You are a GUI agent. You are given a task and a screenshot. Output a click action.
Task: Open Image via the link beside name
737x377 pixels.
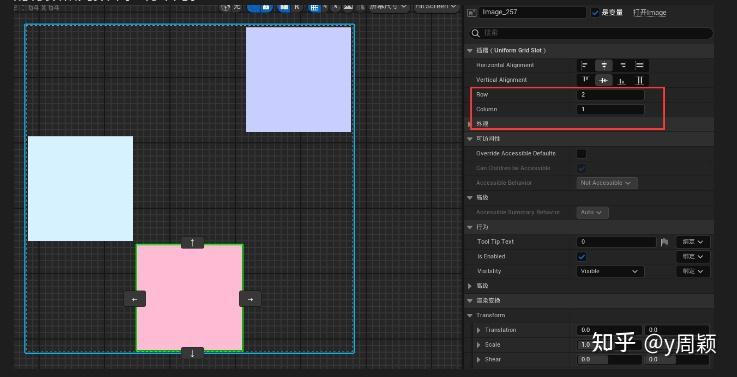tap(650, 13)
